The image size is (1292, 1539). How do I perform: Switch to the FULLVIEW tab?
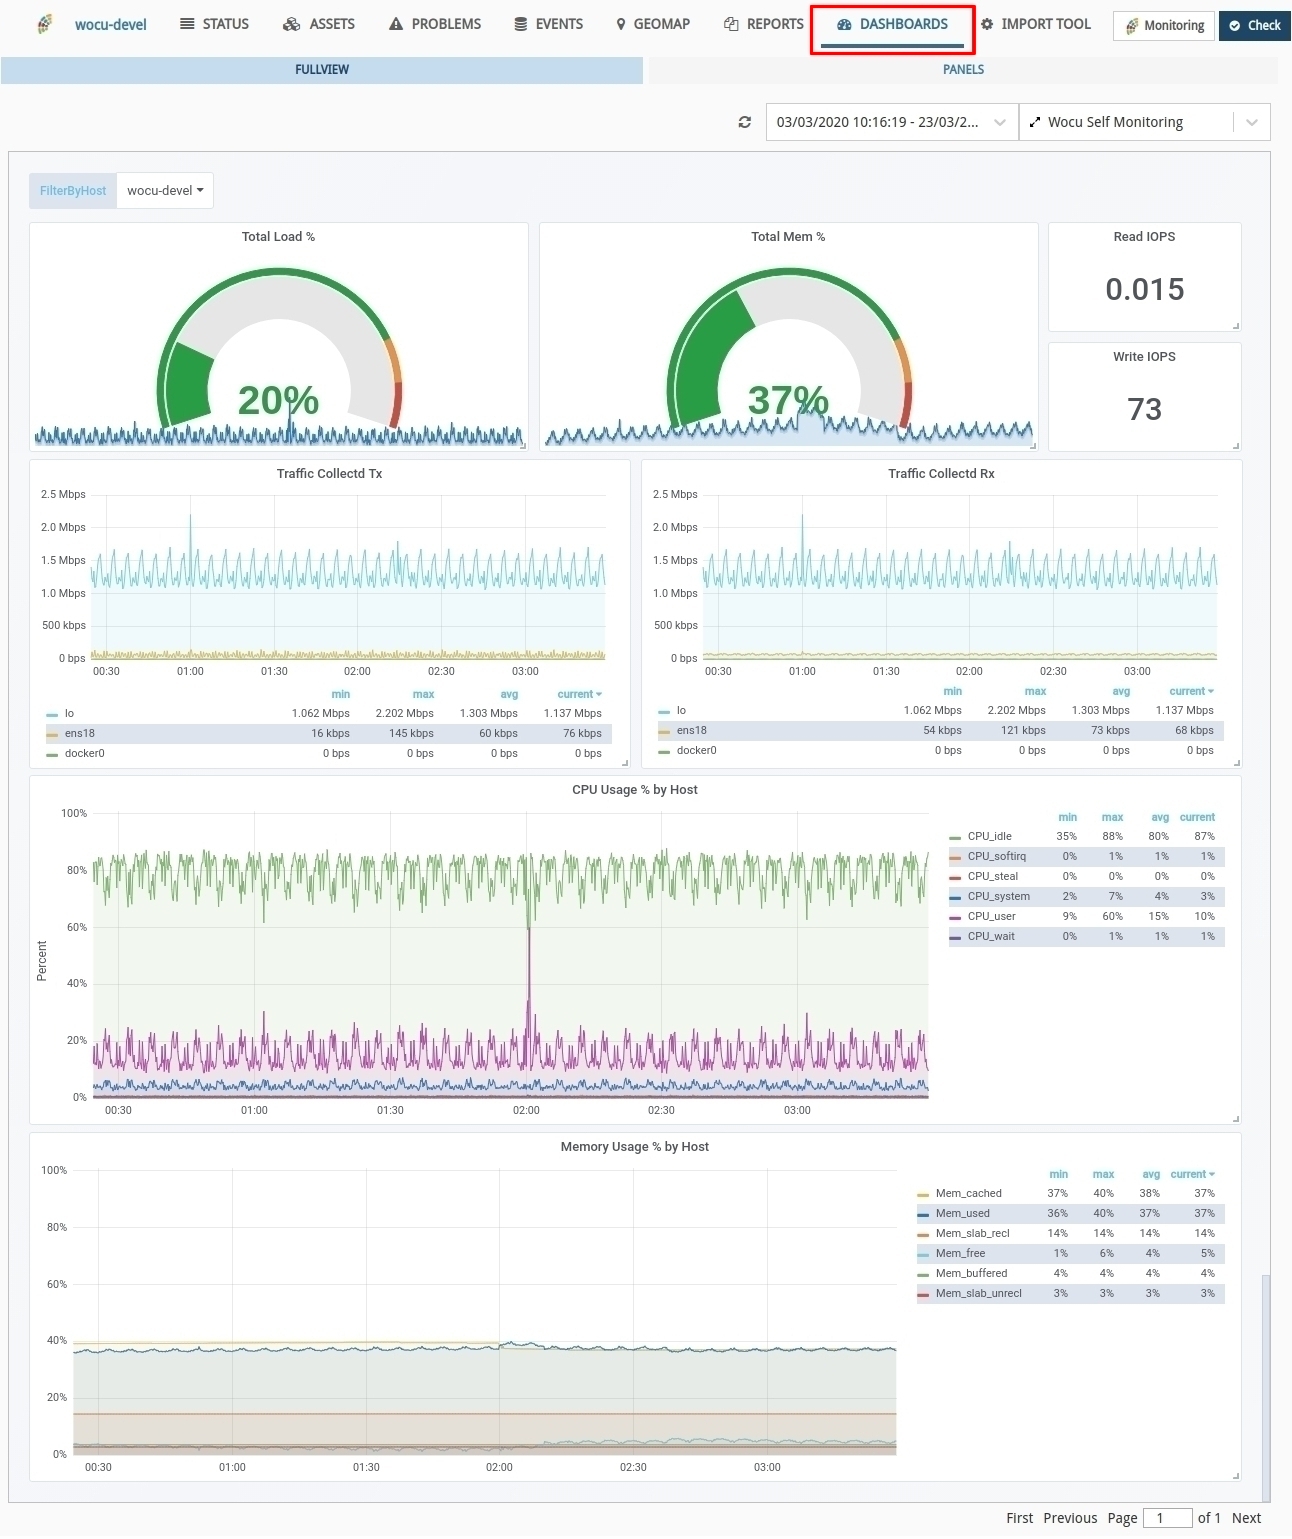322,70
